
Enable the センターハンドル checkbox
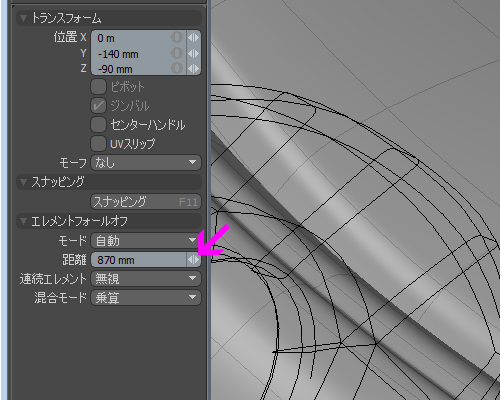click(98, 125)
